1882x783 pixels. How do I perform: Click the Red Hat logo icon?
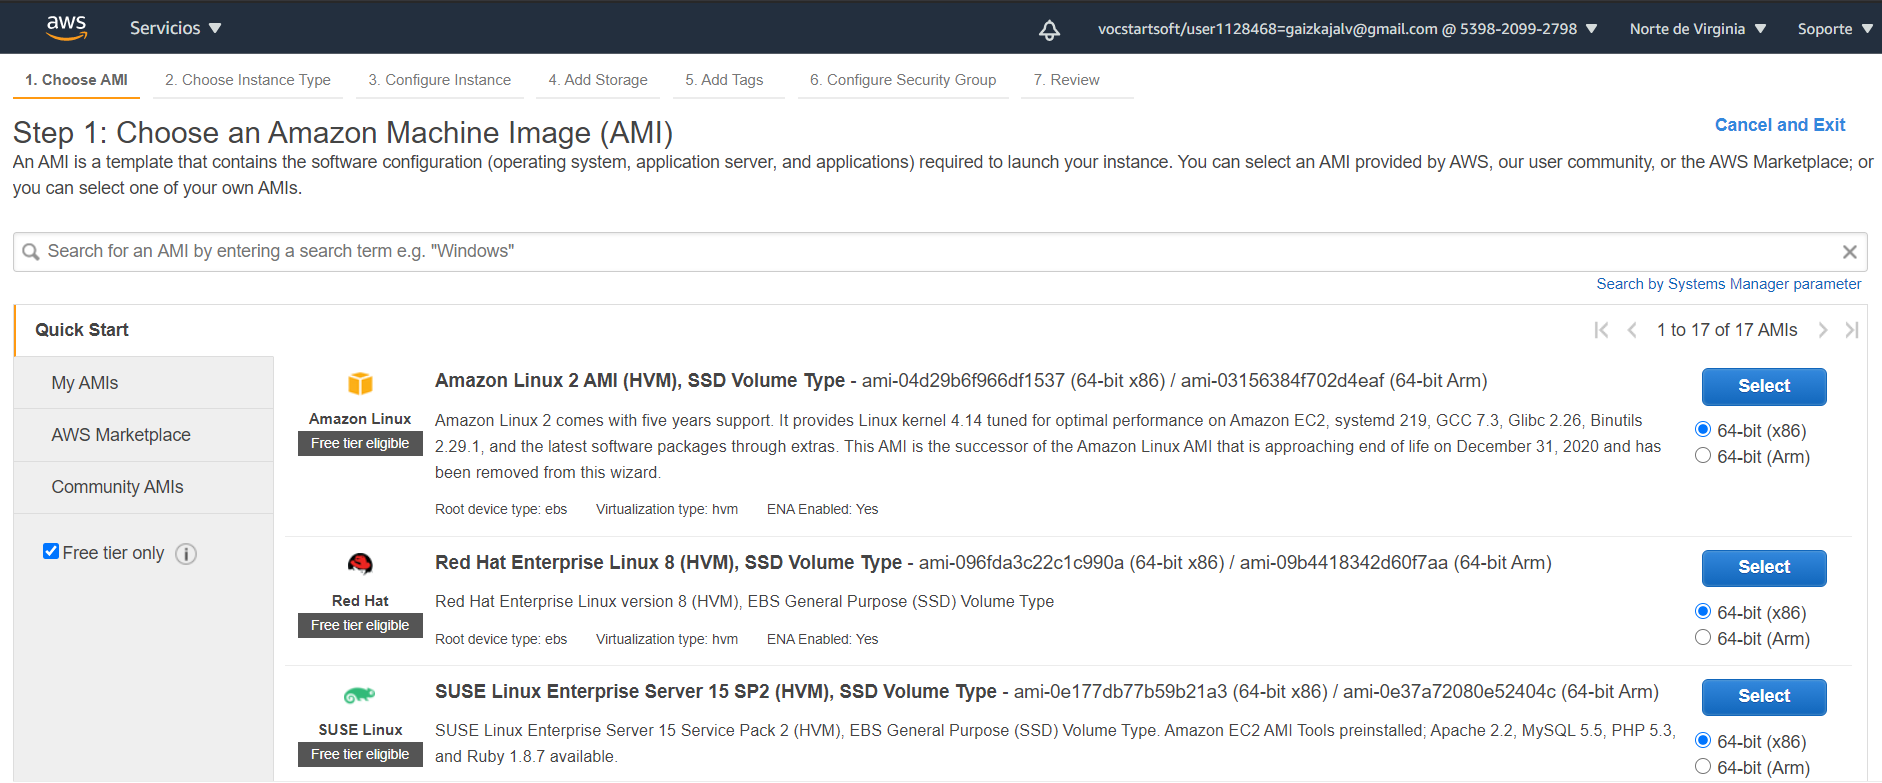click(x=360, y=564)
